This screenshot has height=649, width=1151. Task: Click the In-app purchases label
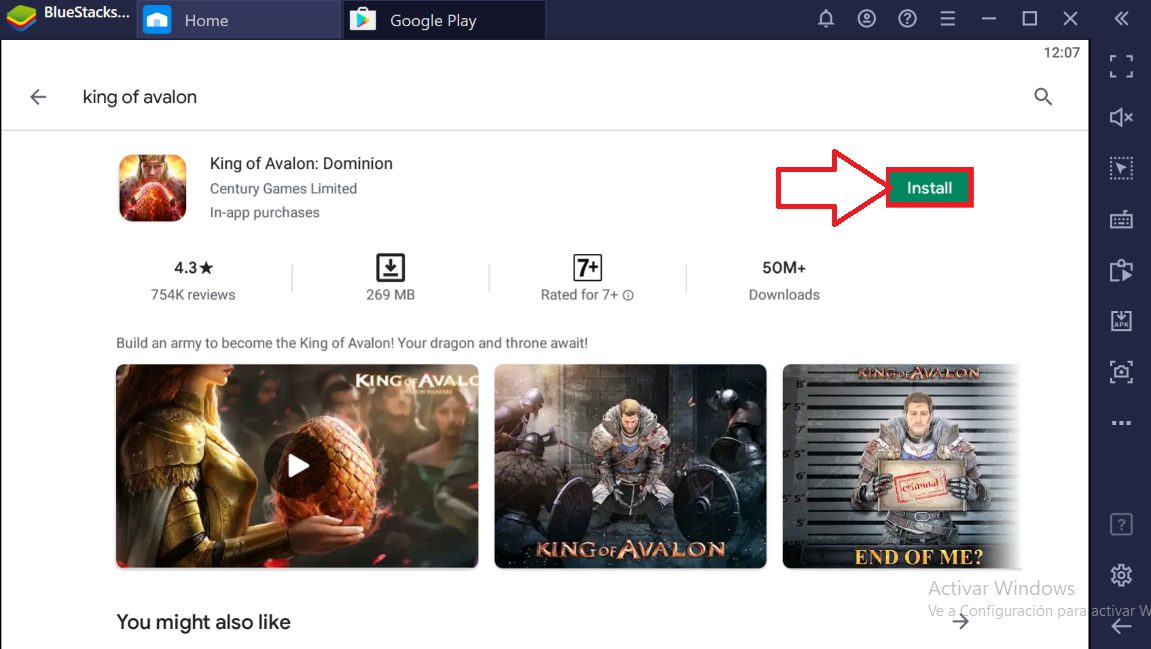coord(264,213)
